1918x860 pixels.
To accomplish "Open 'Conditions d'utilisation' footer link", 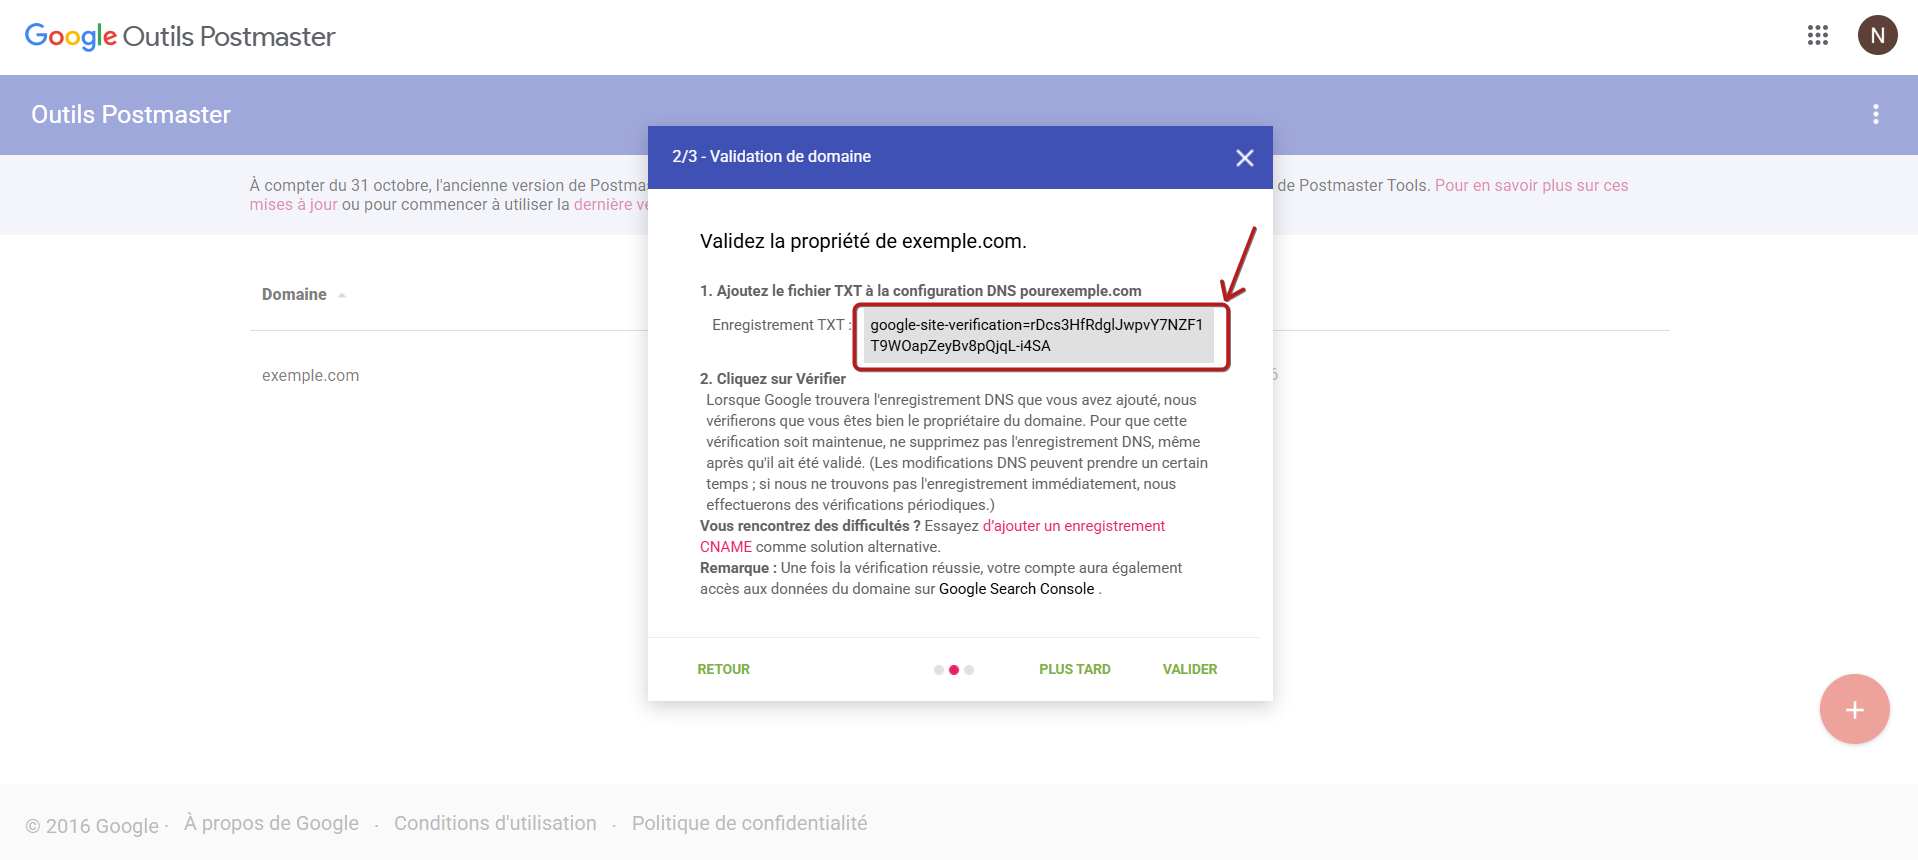I will 495,823.
